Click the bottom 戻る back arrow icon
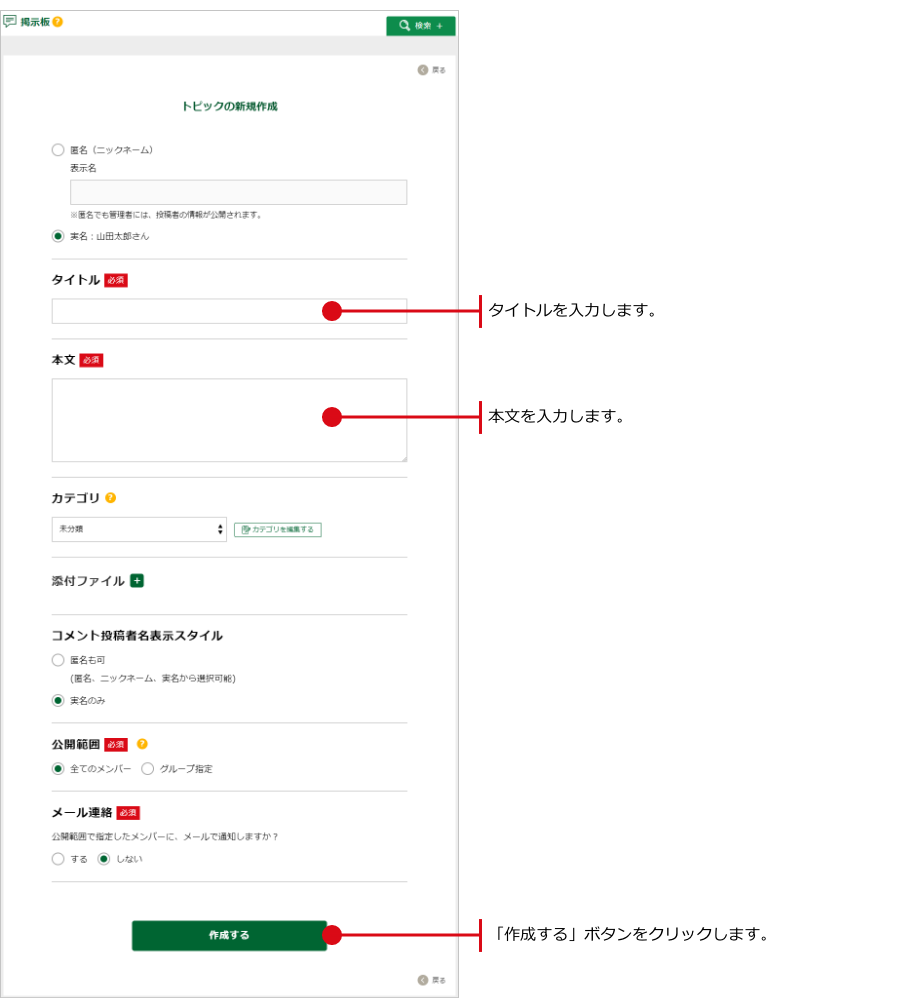900x1008 pixels. click(423, 980)
